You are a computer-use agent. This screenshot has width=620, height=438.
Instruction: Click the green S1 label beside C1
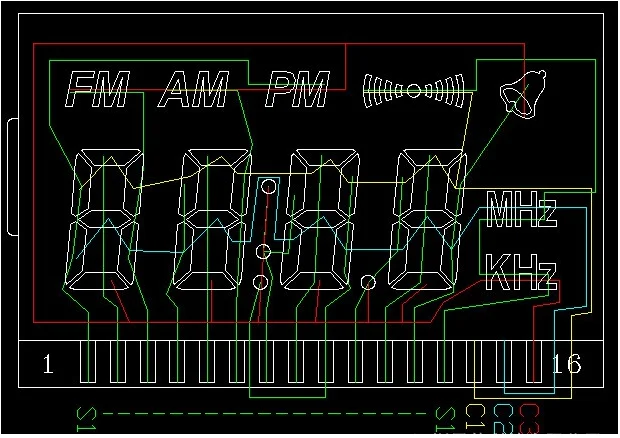446,420
